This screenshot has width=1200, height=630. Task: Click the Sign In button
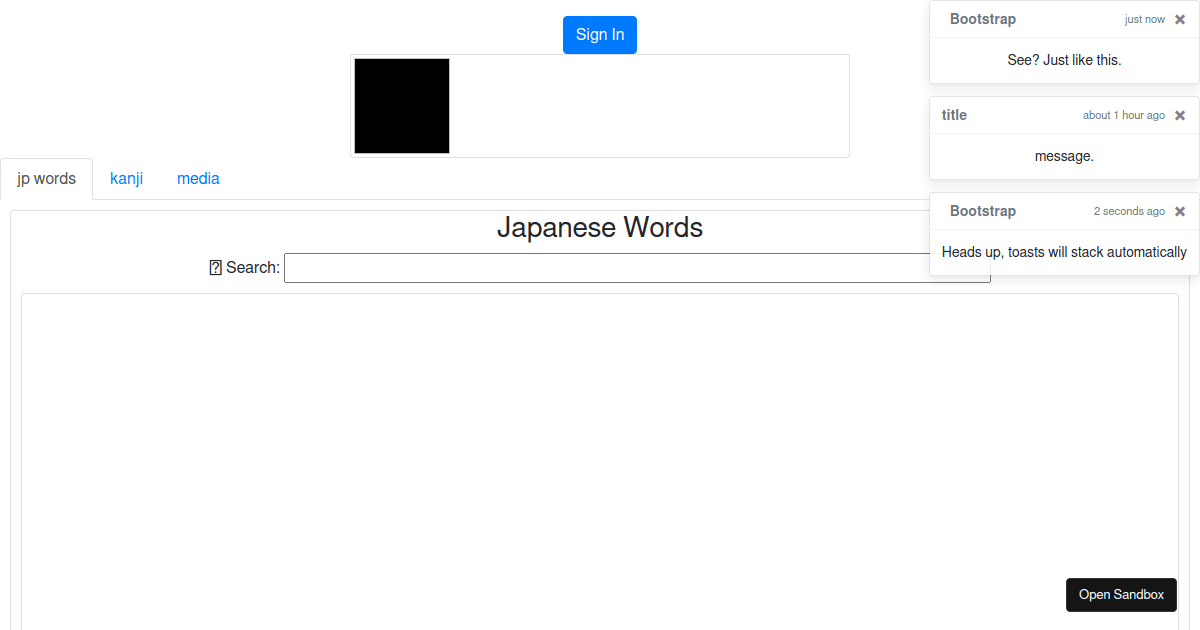599,34
